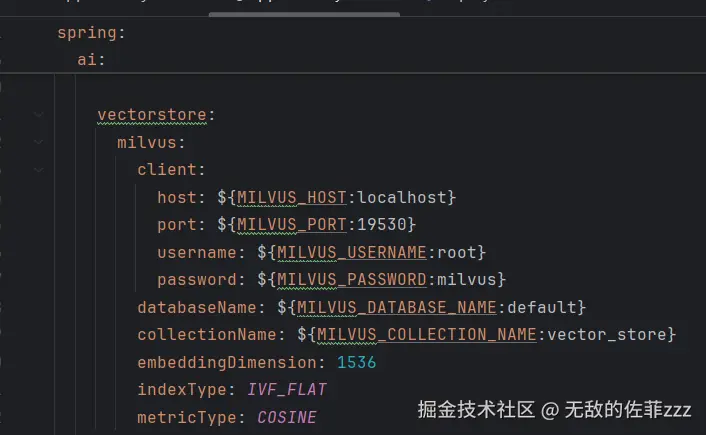Screen dimensions: 706x435
Task: Click the 'vector_store' default value
Action: [x=606, y=335]
